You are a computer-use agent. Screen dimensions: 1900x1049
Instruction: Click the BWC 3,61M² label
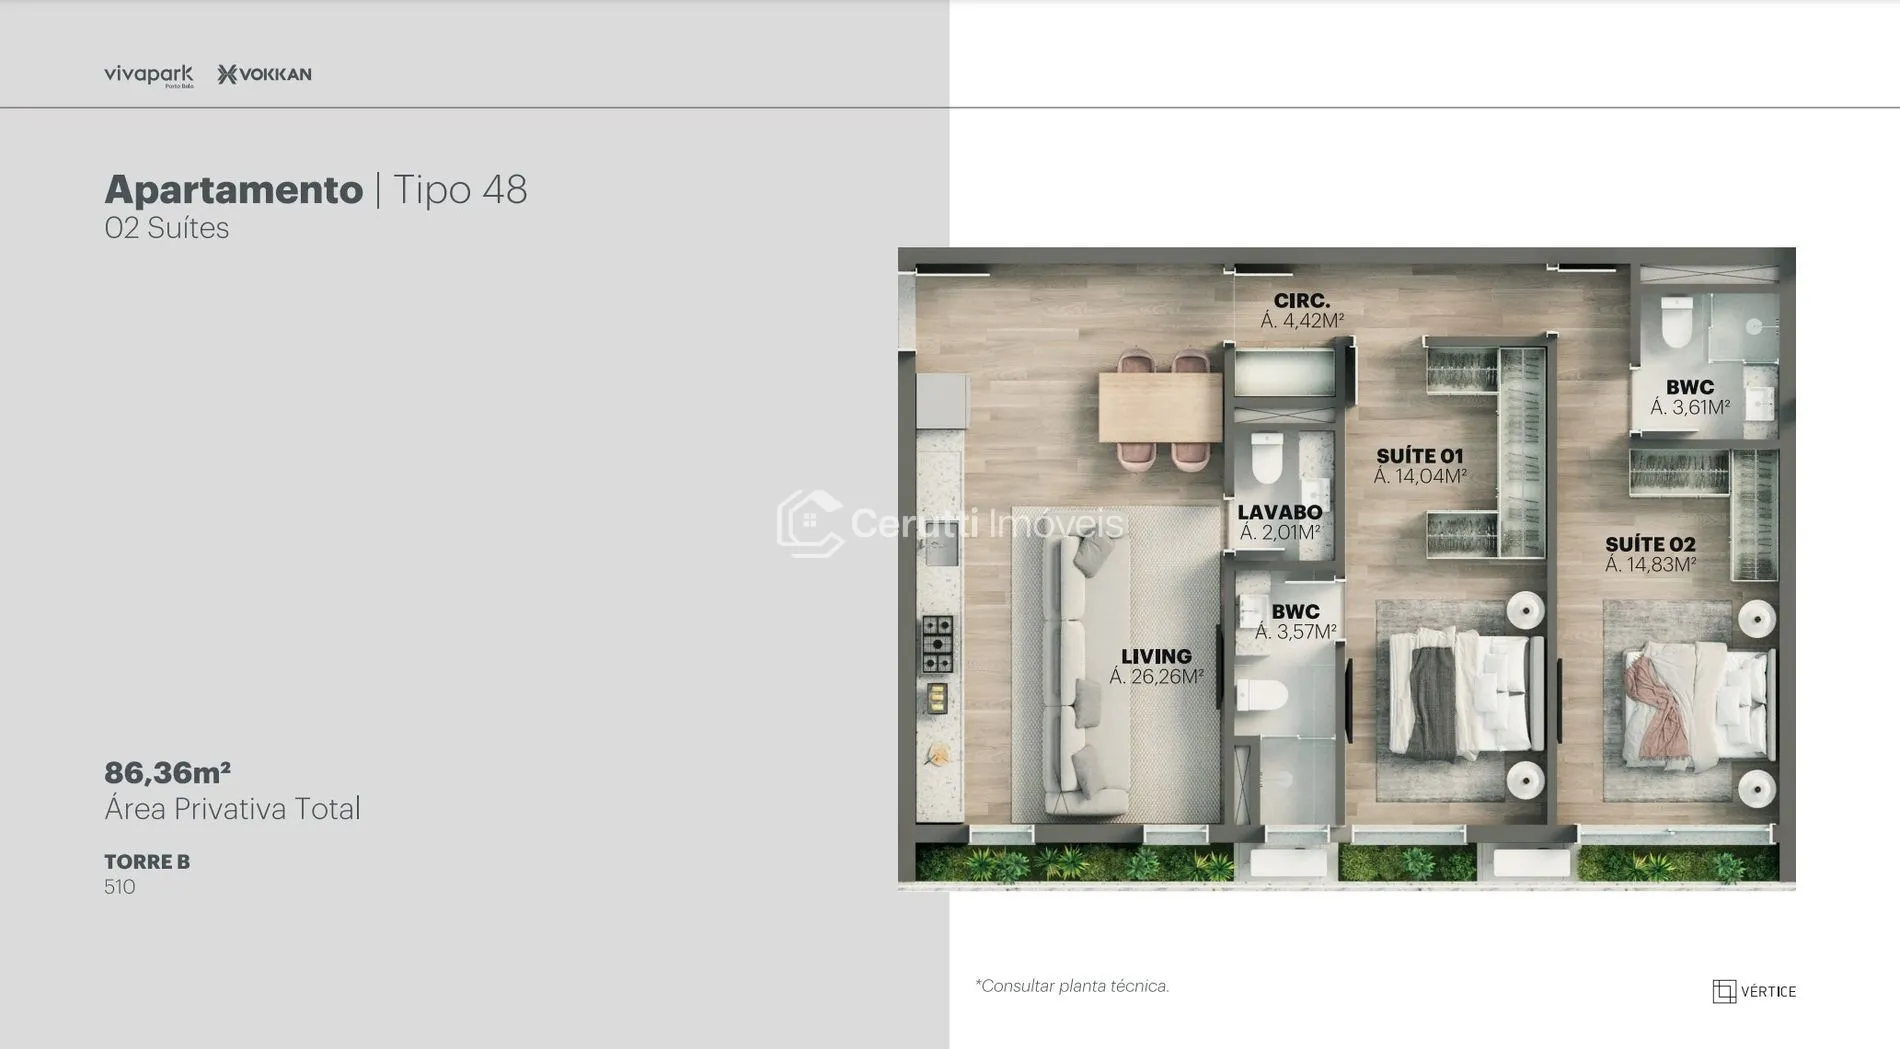tap(1689, 397)
